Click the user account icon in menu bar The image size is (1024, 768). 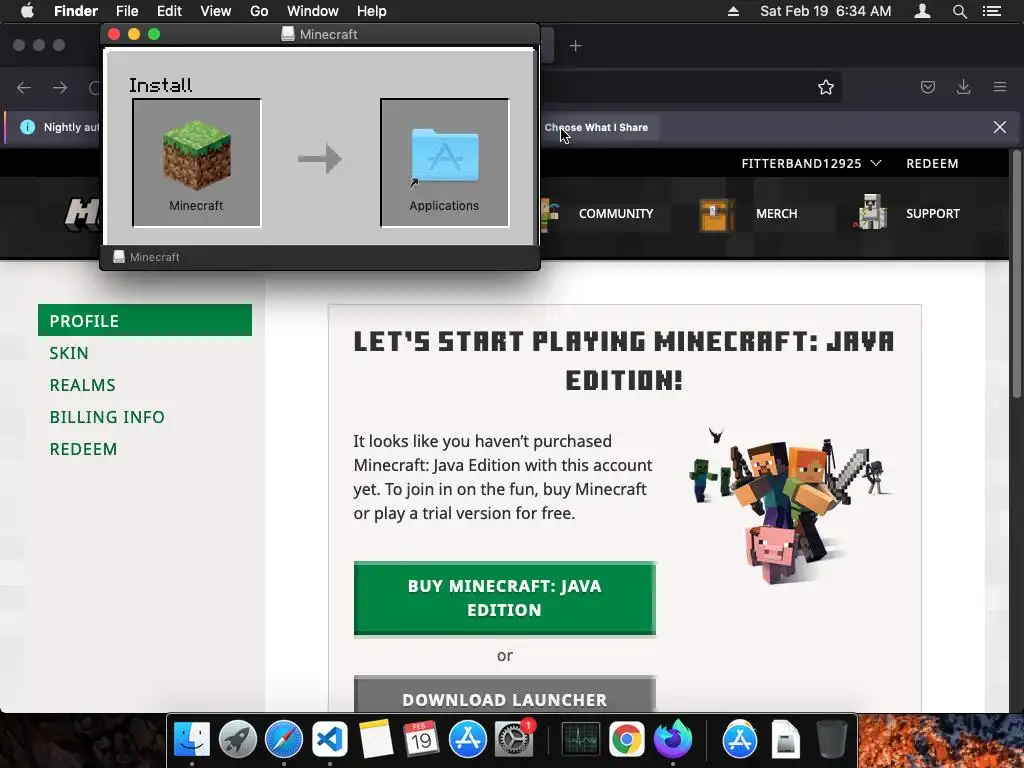click(x=922, y=11)
